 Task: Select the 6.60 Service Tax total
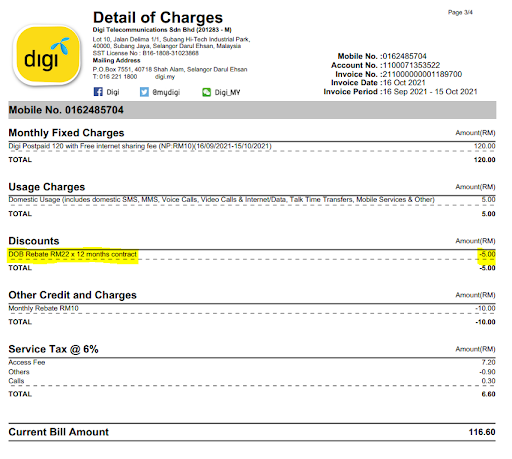pos(488,394)
